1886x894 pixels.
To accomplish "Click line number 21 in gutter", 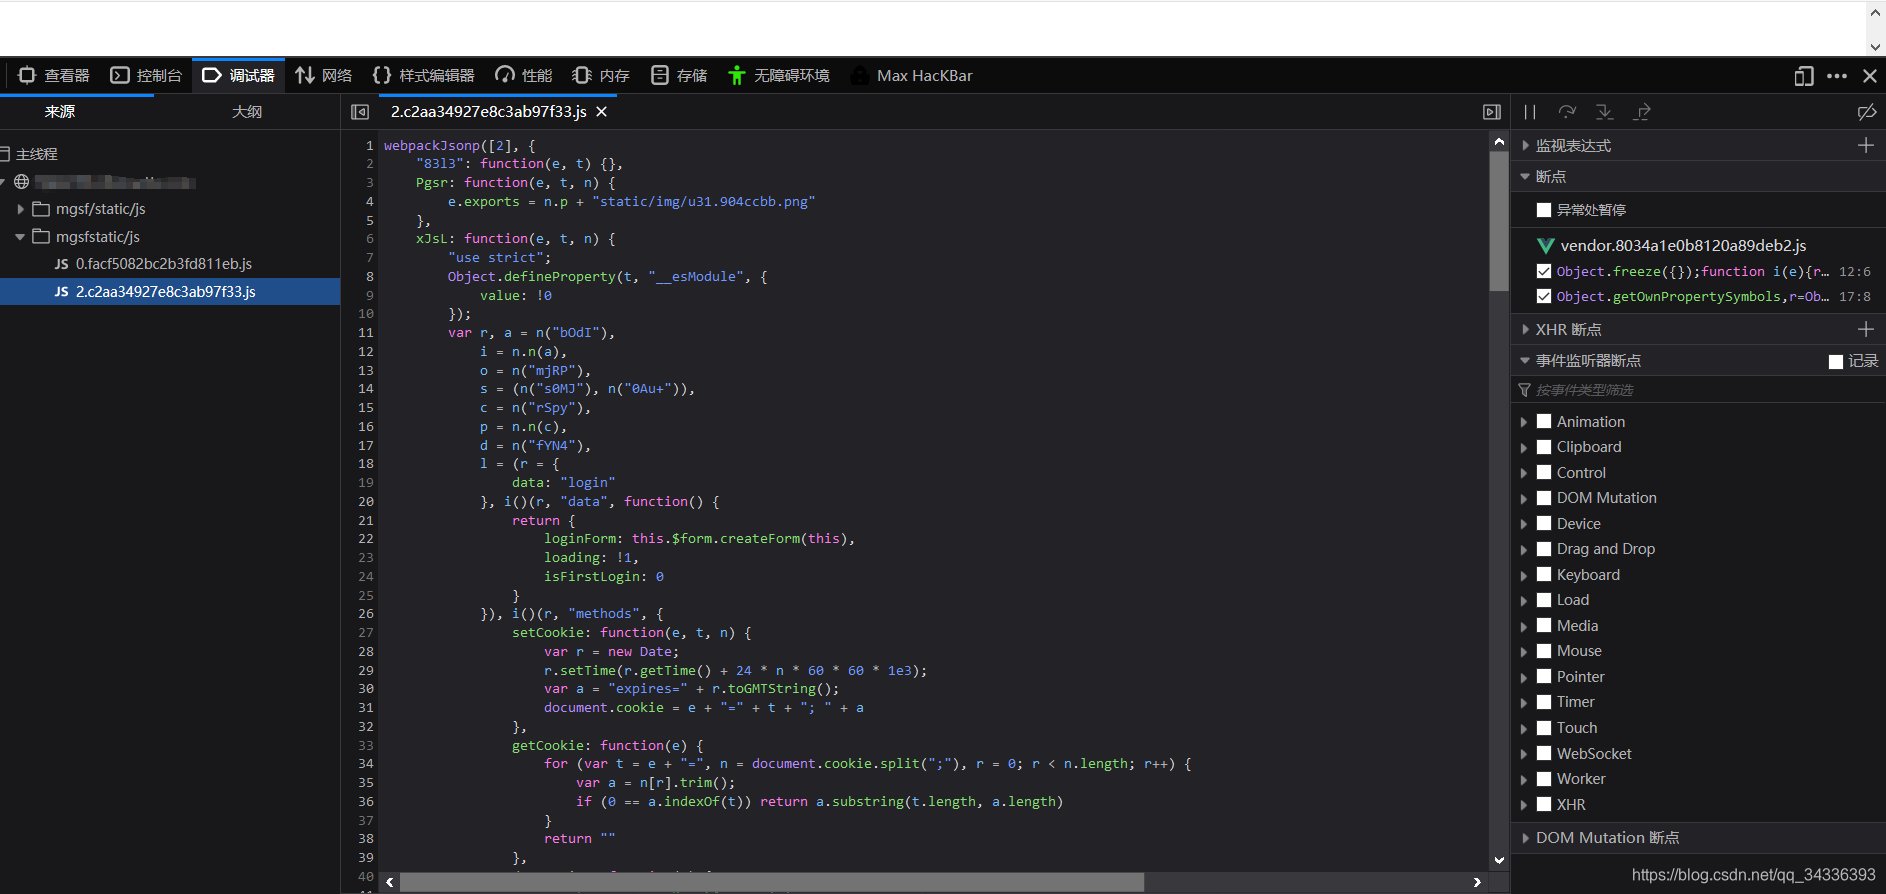I will pyautogui.click(x=365, y=520).
